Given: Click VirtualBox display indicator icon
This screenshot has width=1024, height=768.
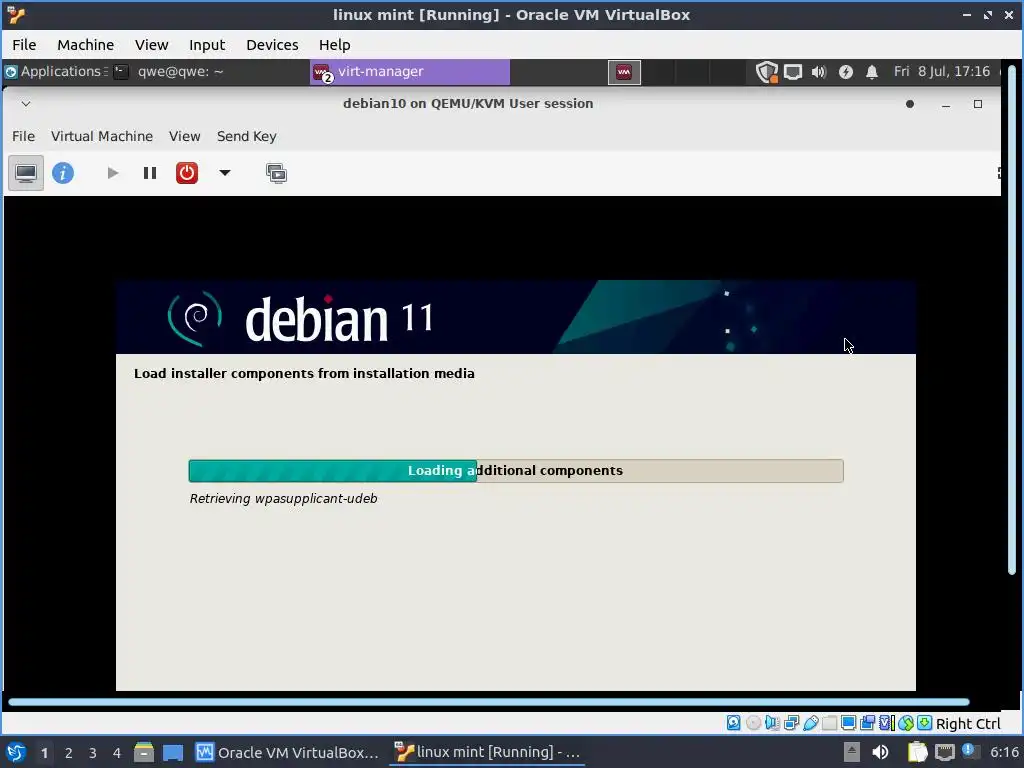Looking at the screenshot, I should [x=848, y=723].
